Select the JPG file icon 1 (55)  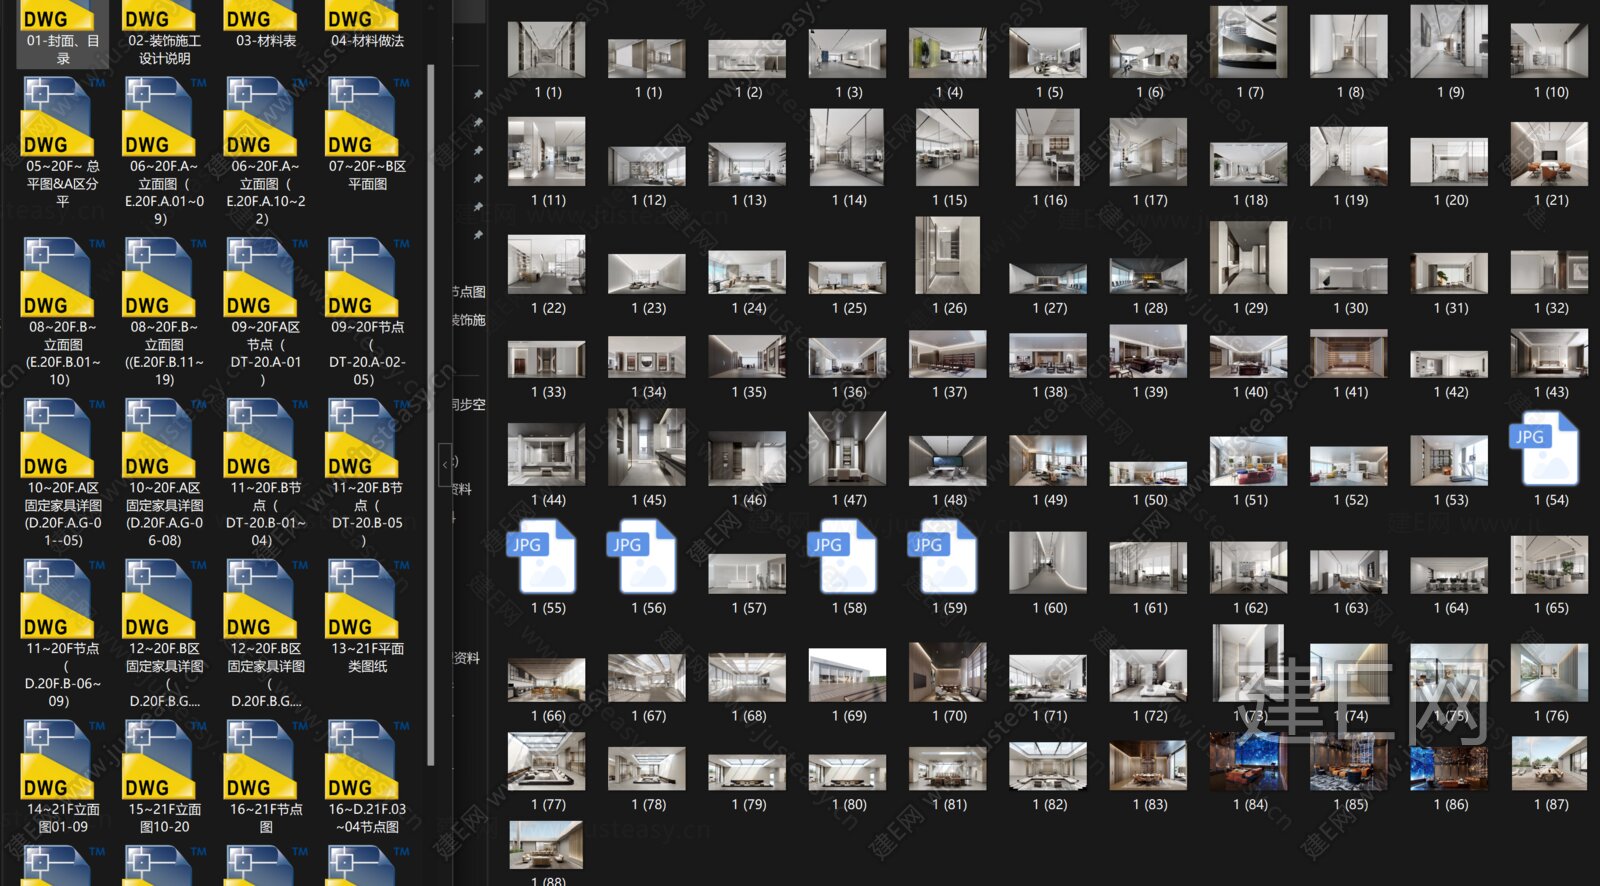(542, 556)
